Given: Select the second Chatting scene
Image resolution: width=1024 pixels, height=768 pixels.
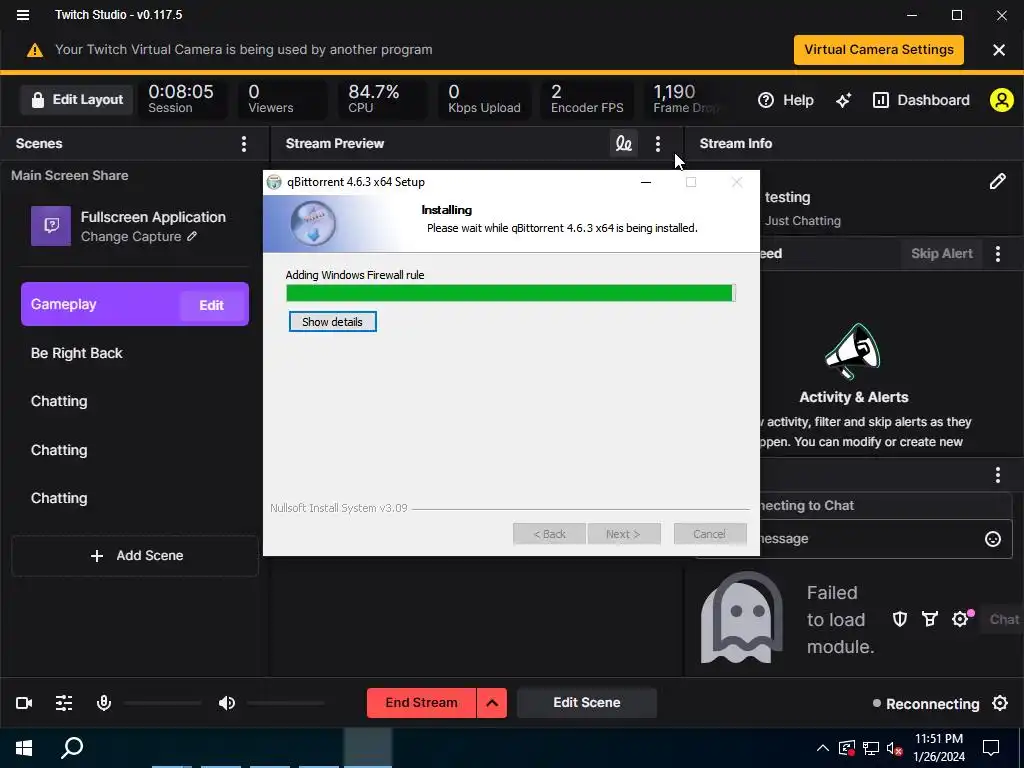Looking at the screenshot, I should pyautogui.click(x=59, y=451).
